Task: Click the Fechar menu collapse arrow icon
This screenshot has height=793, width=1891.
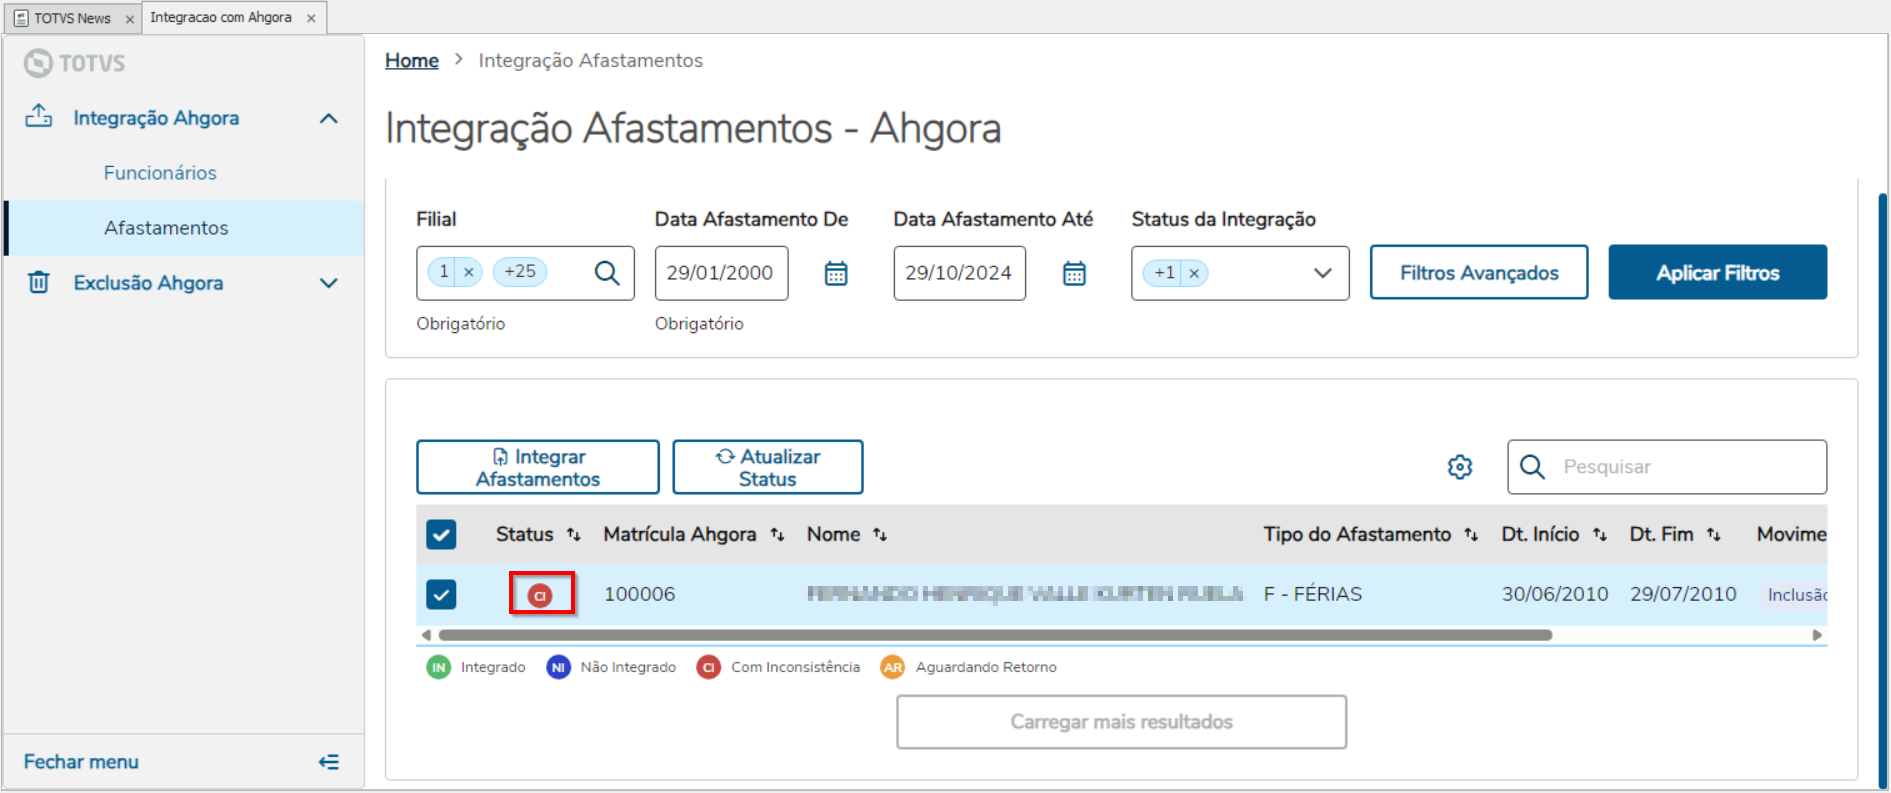Action: coord(329,762)
